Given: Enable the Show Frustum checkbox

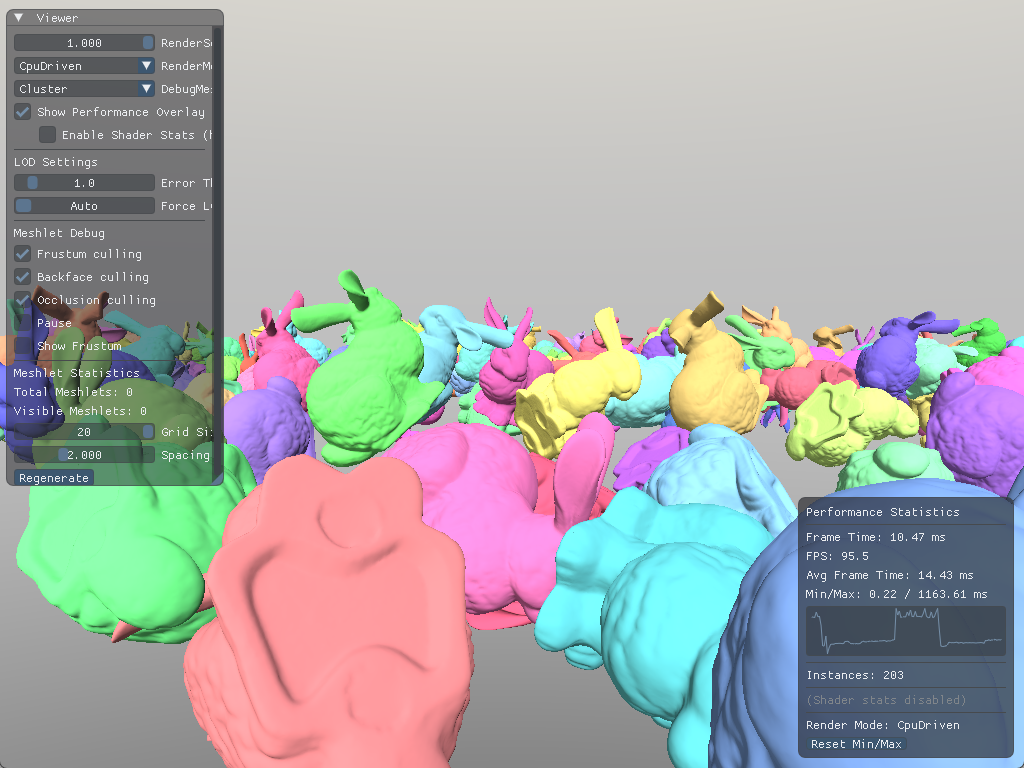Looking at the screenshot, I should pos(22,346).
